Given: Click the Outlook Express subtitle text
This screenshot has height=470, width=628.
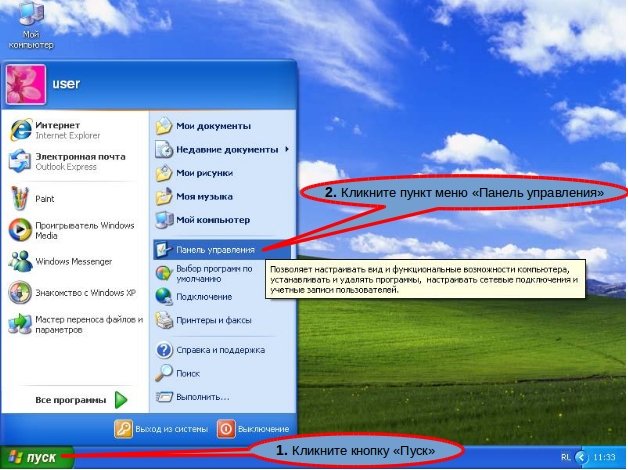Looking at the screenshot, I should click(66, 167).
